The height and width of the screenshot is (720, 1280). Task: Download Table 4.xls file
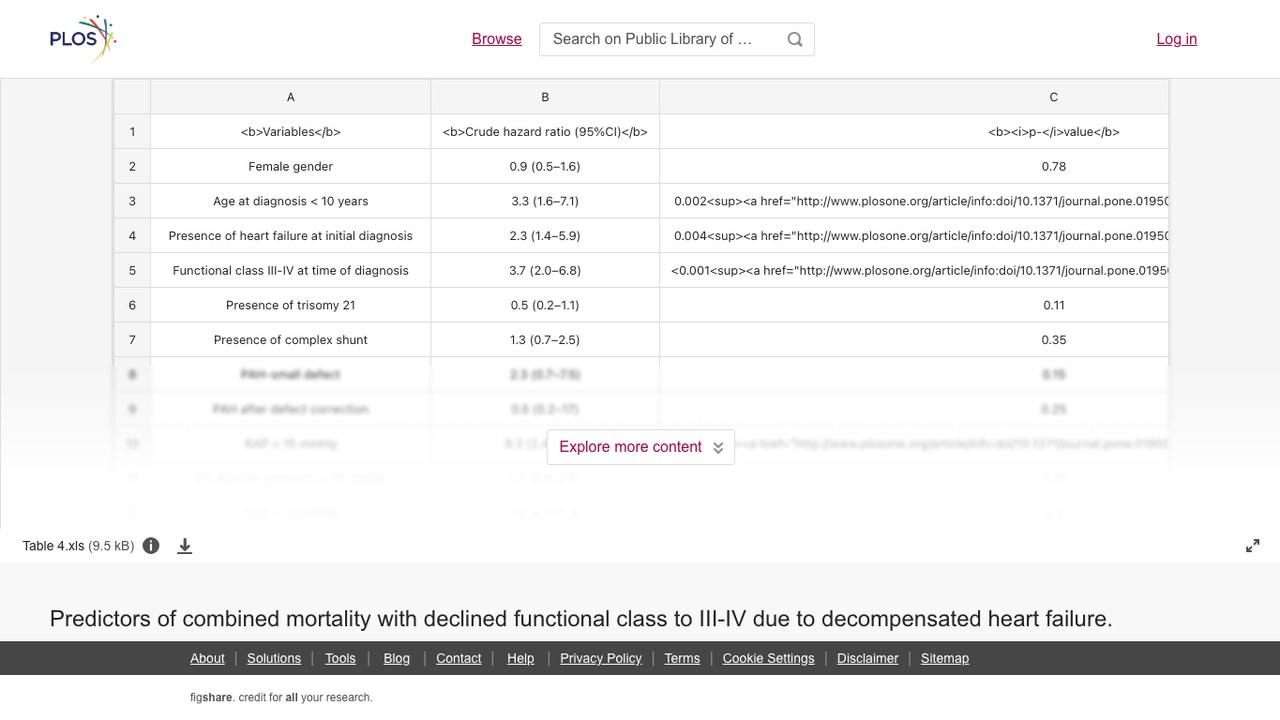(x=185, y=546)
